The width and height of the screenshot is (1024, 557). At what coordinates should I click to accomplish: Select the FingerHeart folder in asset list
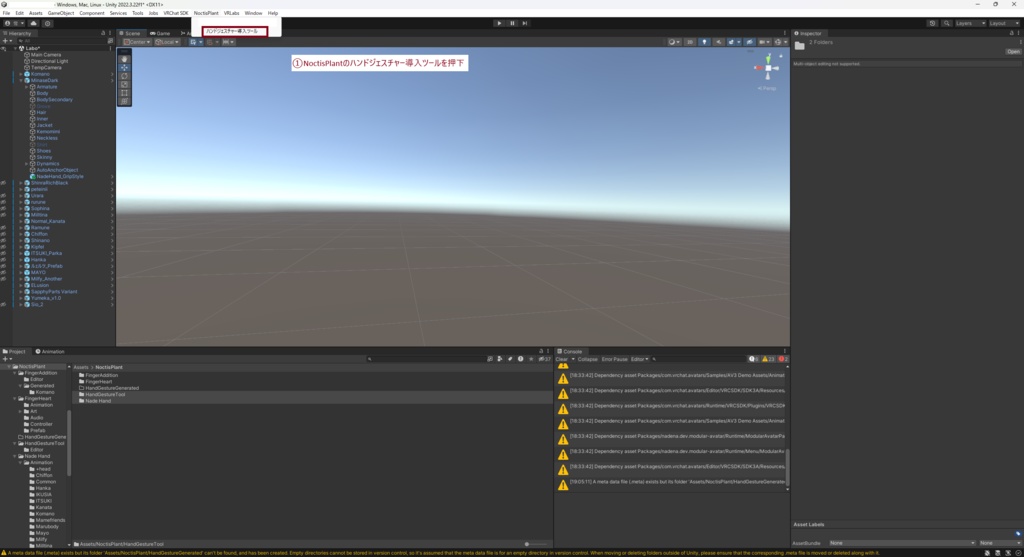(99, 382)
